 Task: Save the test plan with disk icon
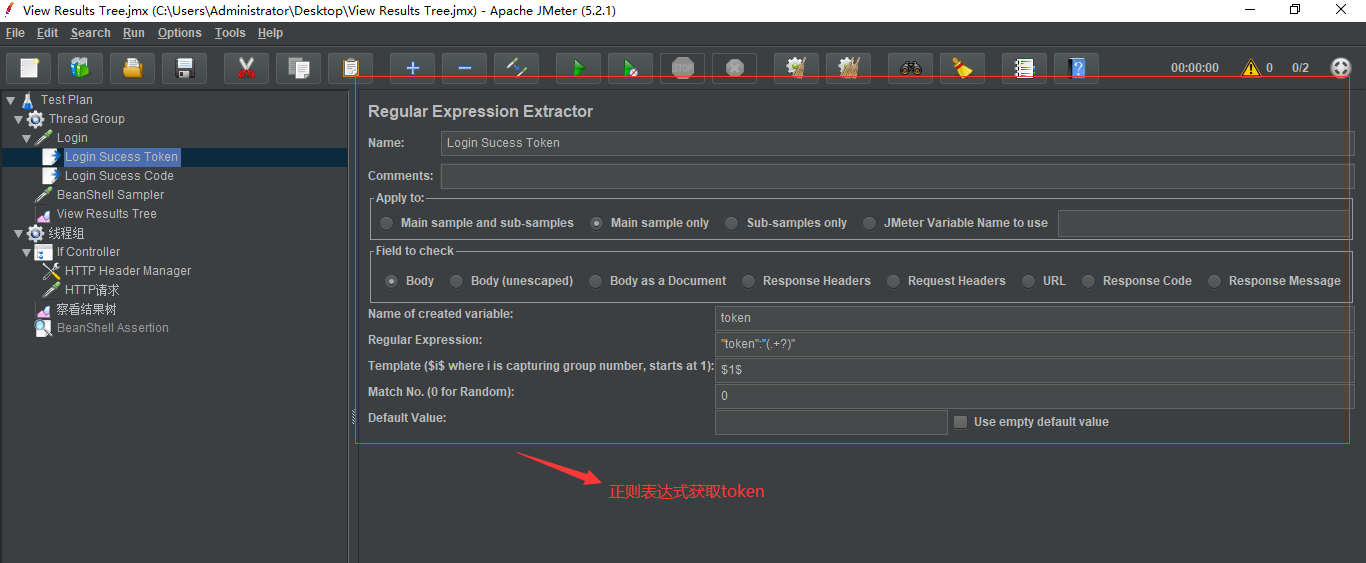point(185,68)
